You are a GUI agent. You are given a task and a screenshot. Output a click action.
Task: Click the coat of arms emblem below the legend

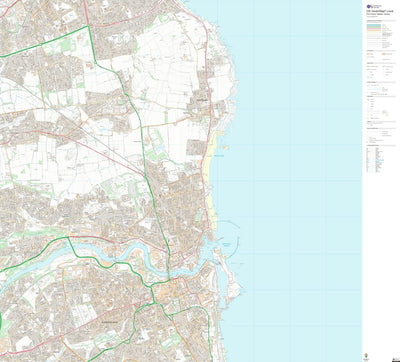[x=366, y=355]
